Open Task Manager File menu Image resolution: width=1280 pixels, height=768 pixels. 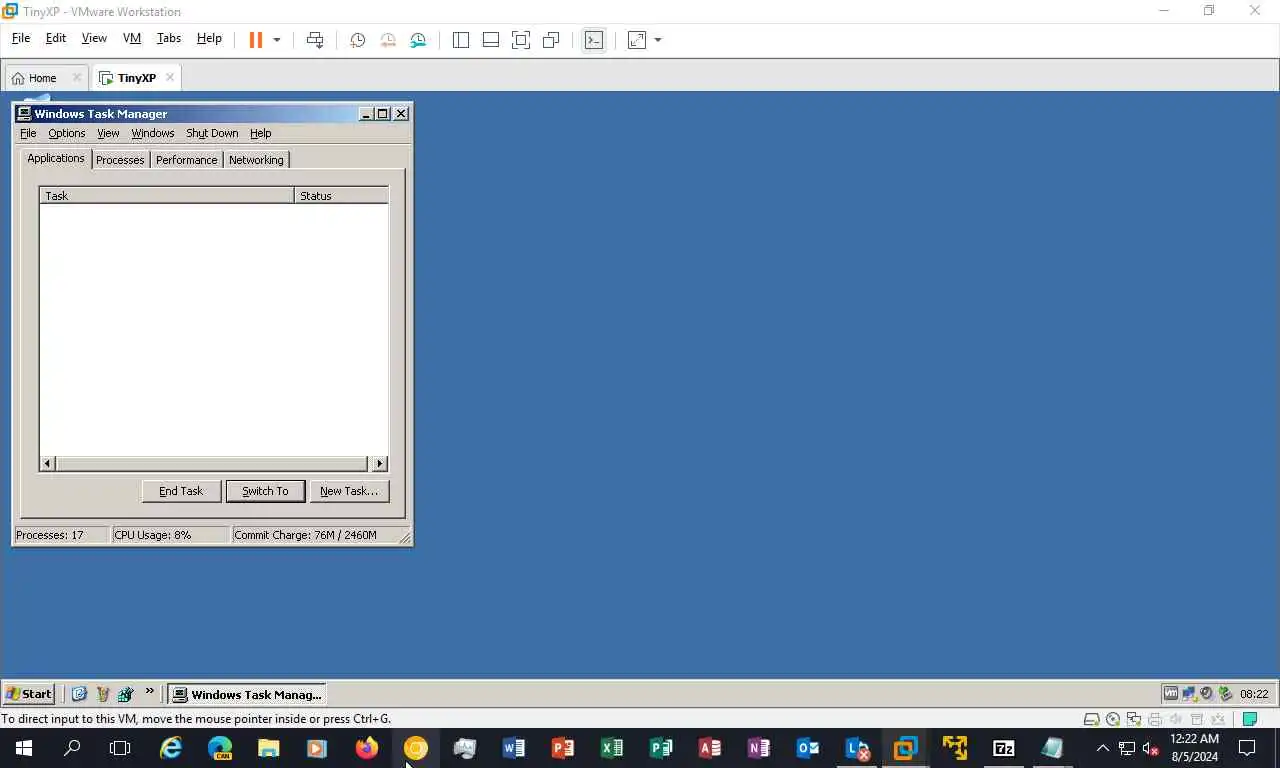click(28, 133)
